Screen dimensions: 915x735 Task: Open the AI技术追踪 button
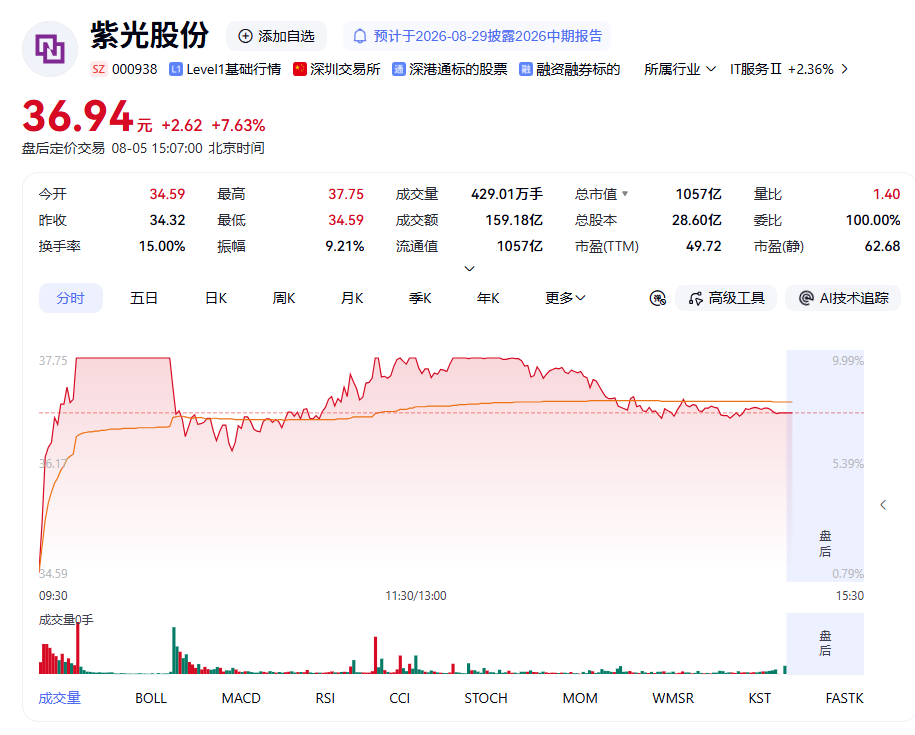pos(843,298)
